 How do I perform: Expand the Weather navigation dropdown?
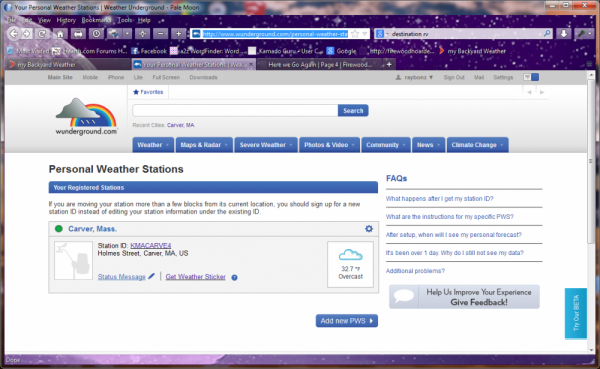pyautogui.click(x=153, y=145)
